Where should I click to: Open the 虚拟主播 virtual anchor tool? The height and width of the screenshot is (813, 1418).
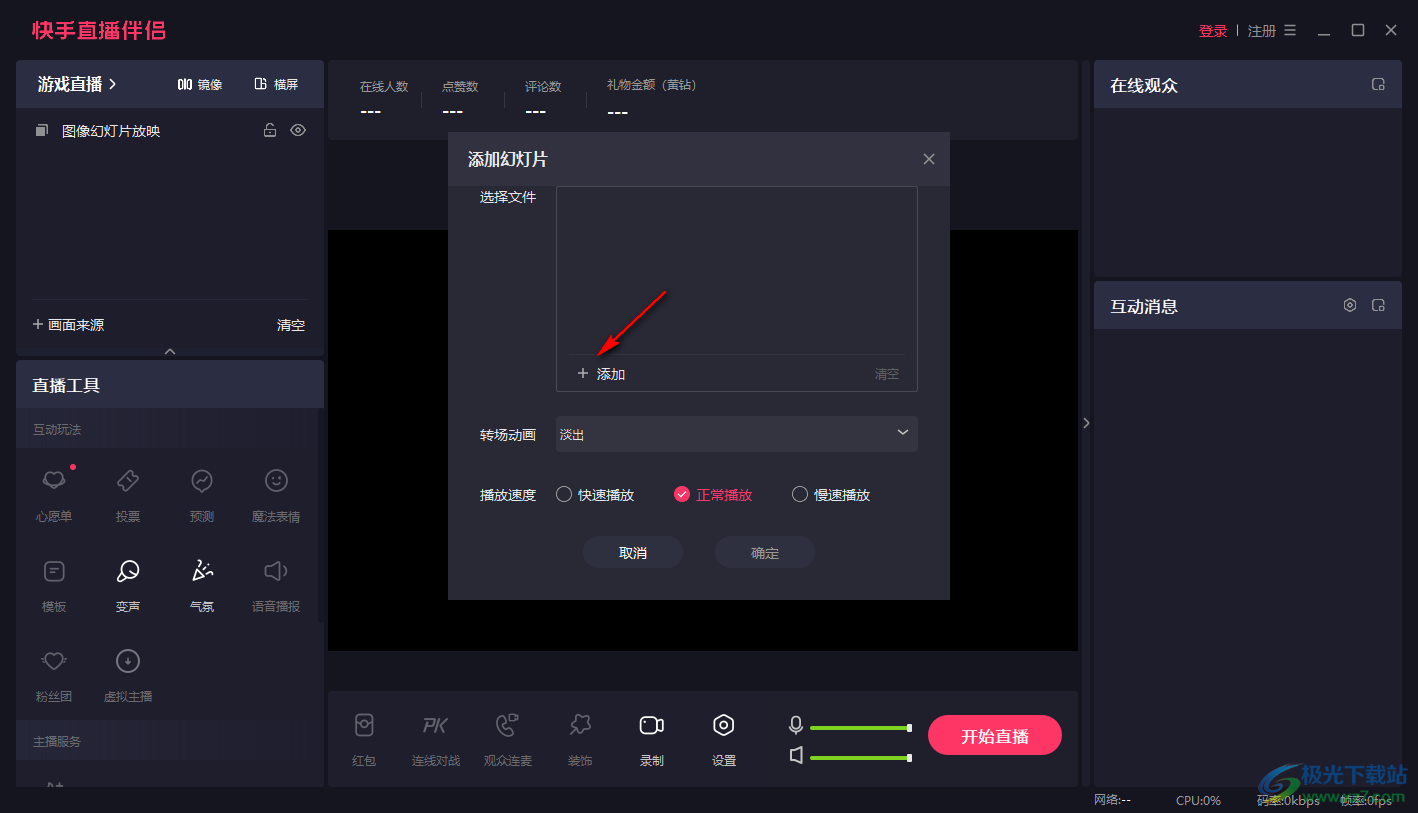point(128,674)
